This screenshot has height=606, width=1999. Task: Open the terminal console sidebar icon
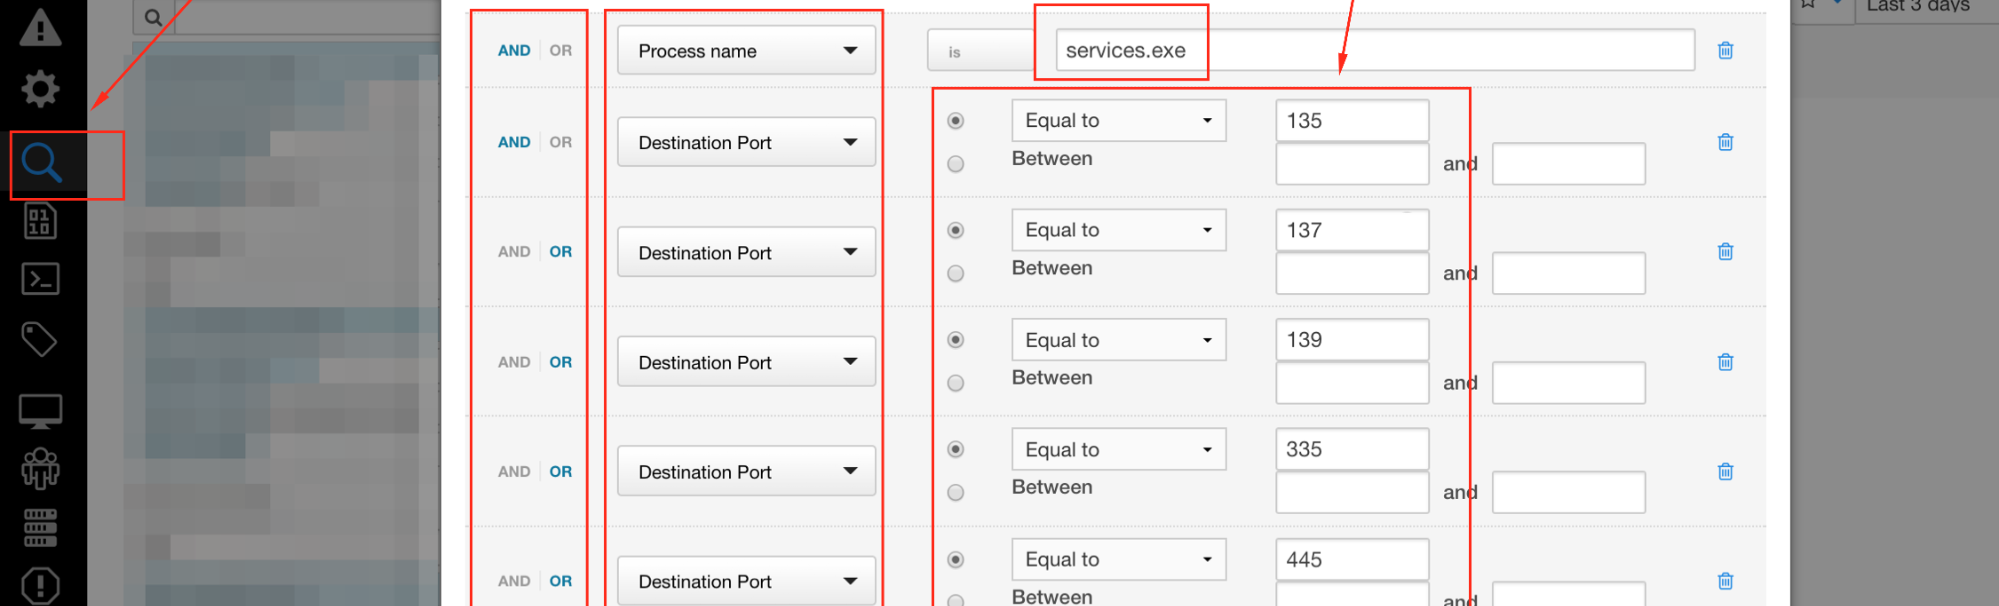[40, 279]
